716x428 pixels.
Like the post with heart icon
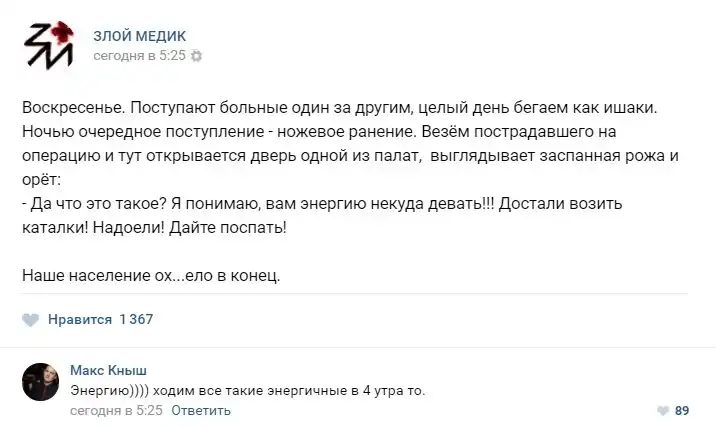tap(30, 320)
